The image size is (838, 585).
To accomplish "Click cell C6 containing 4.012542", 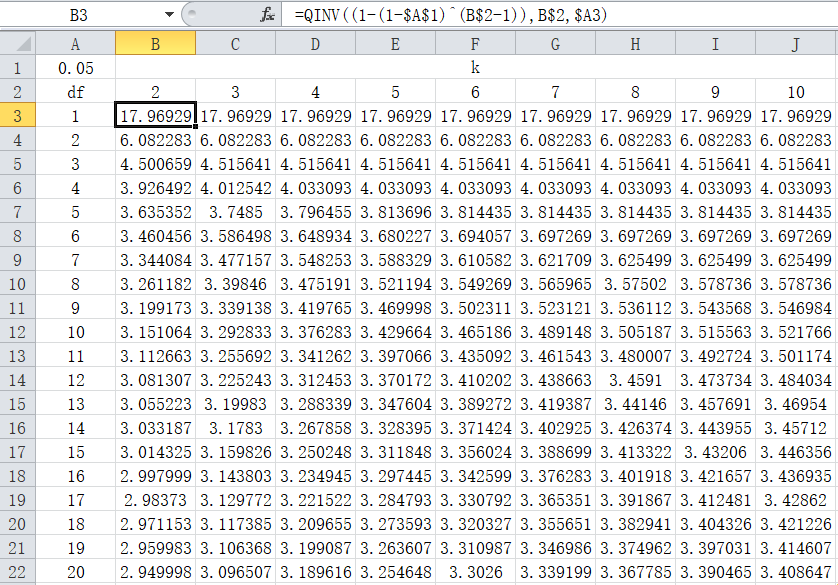I will pos(236,188).
